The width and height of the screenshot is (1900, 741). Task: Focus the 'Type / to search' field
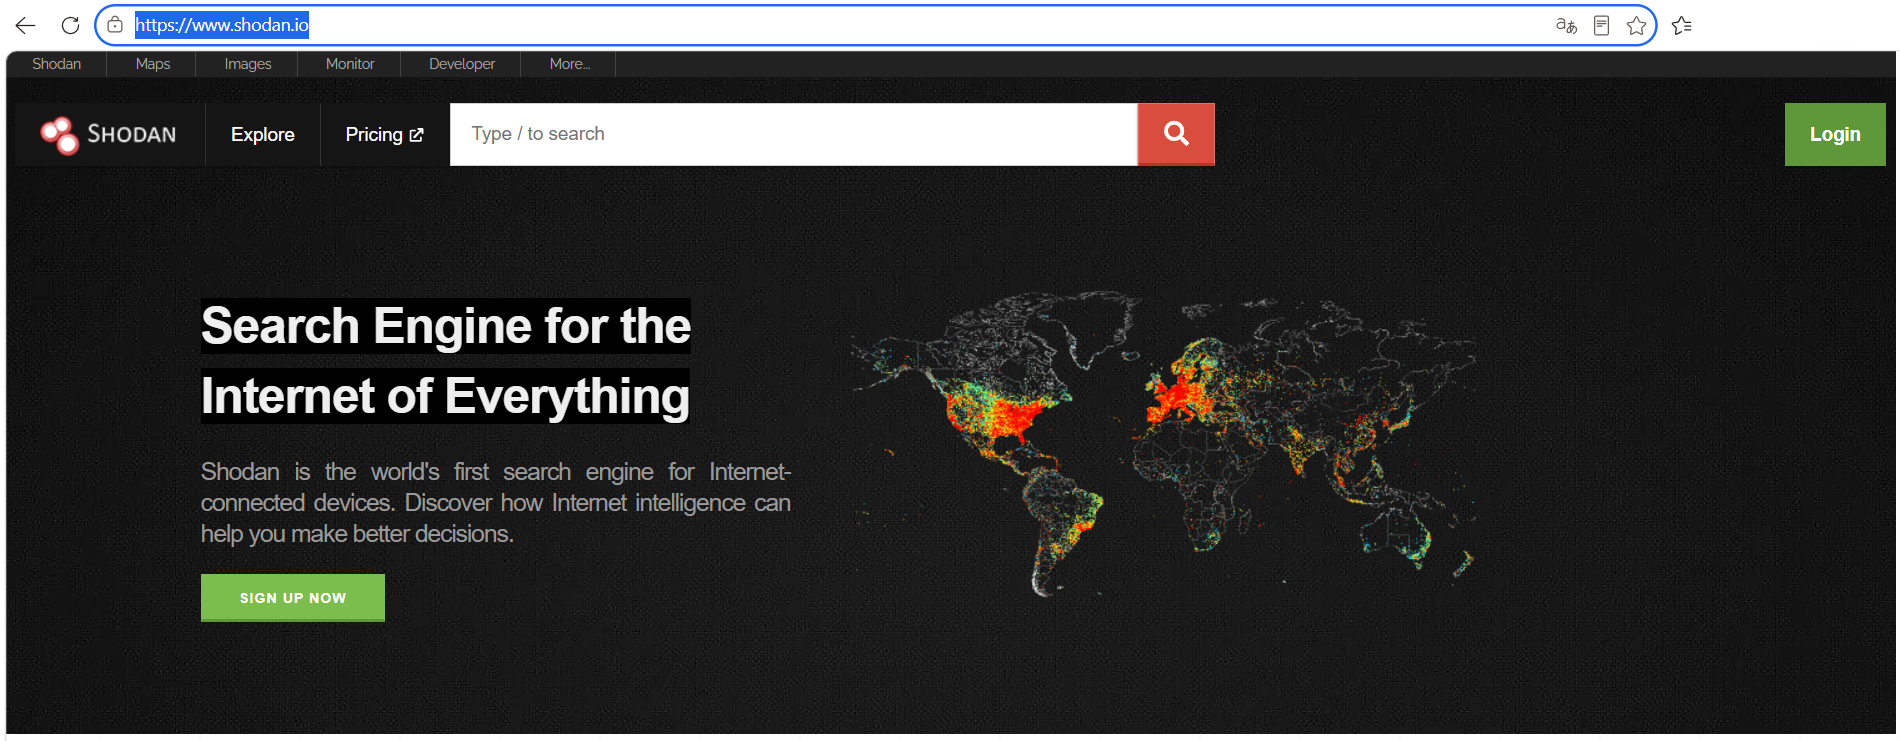(794, 134)
